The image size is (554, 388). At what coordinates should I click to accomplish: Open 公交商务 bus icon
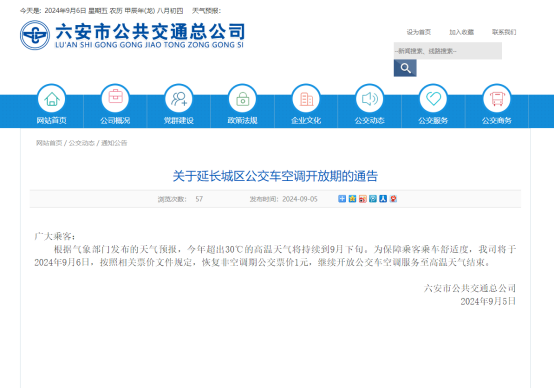click(497, 99)
